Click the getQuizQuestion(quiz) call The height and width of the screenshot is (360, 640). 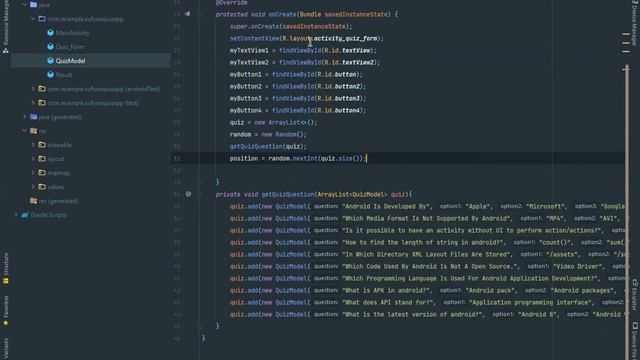(x=268, y=147)
